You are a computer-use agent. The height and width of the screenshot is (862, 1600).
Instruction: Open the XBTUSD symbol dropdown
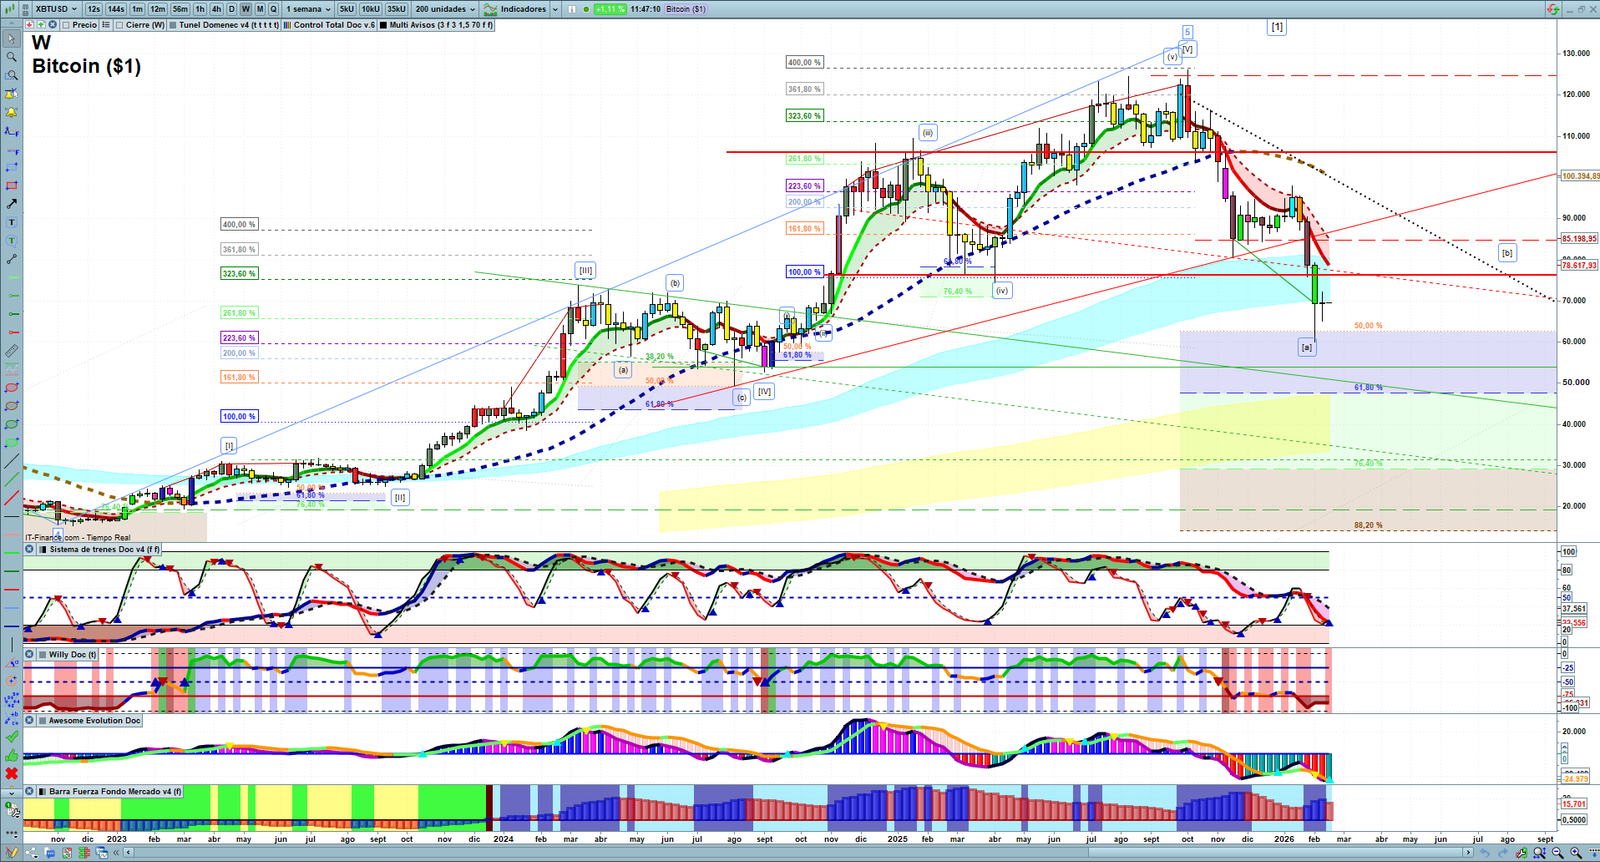[55, 9]
